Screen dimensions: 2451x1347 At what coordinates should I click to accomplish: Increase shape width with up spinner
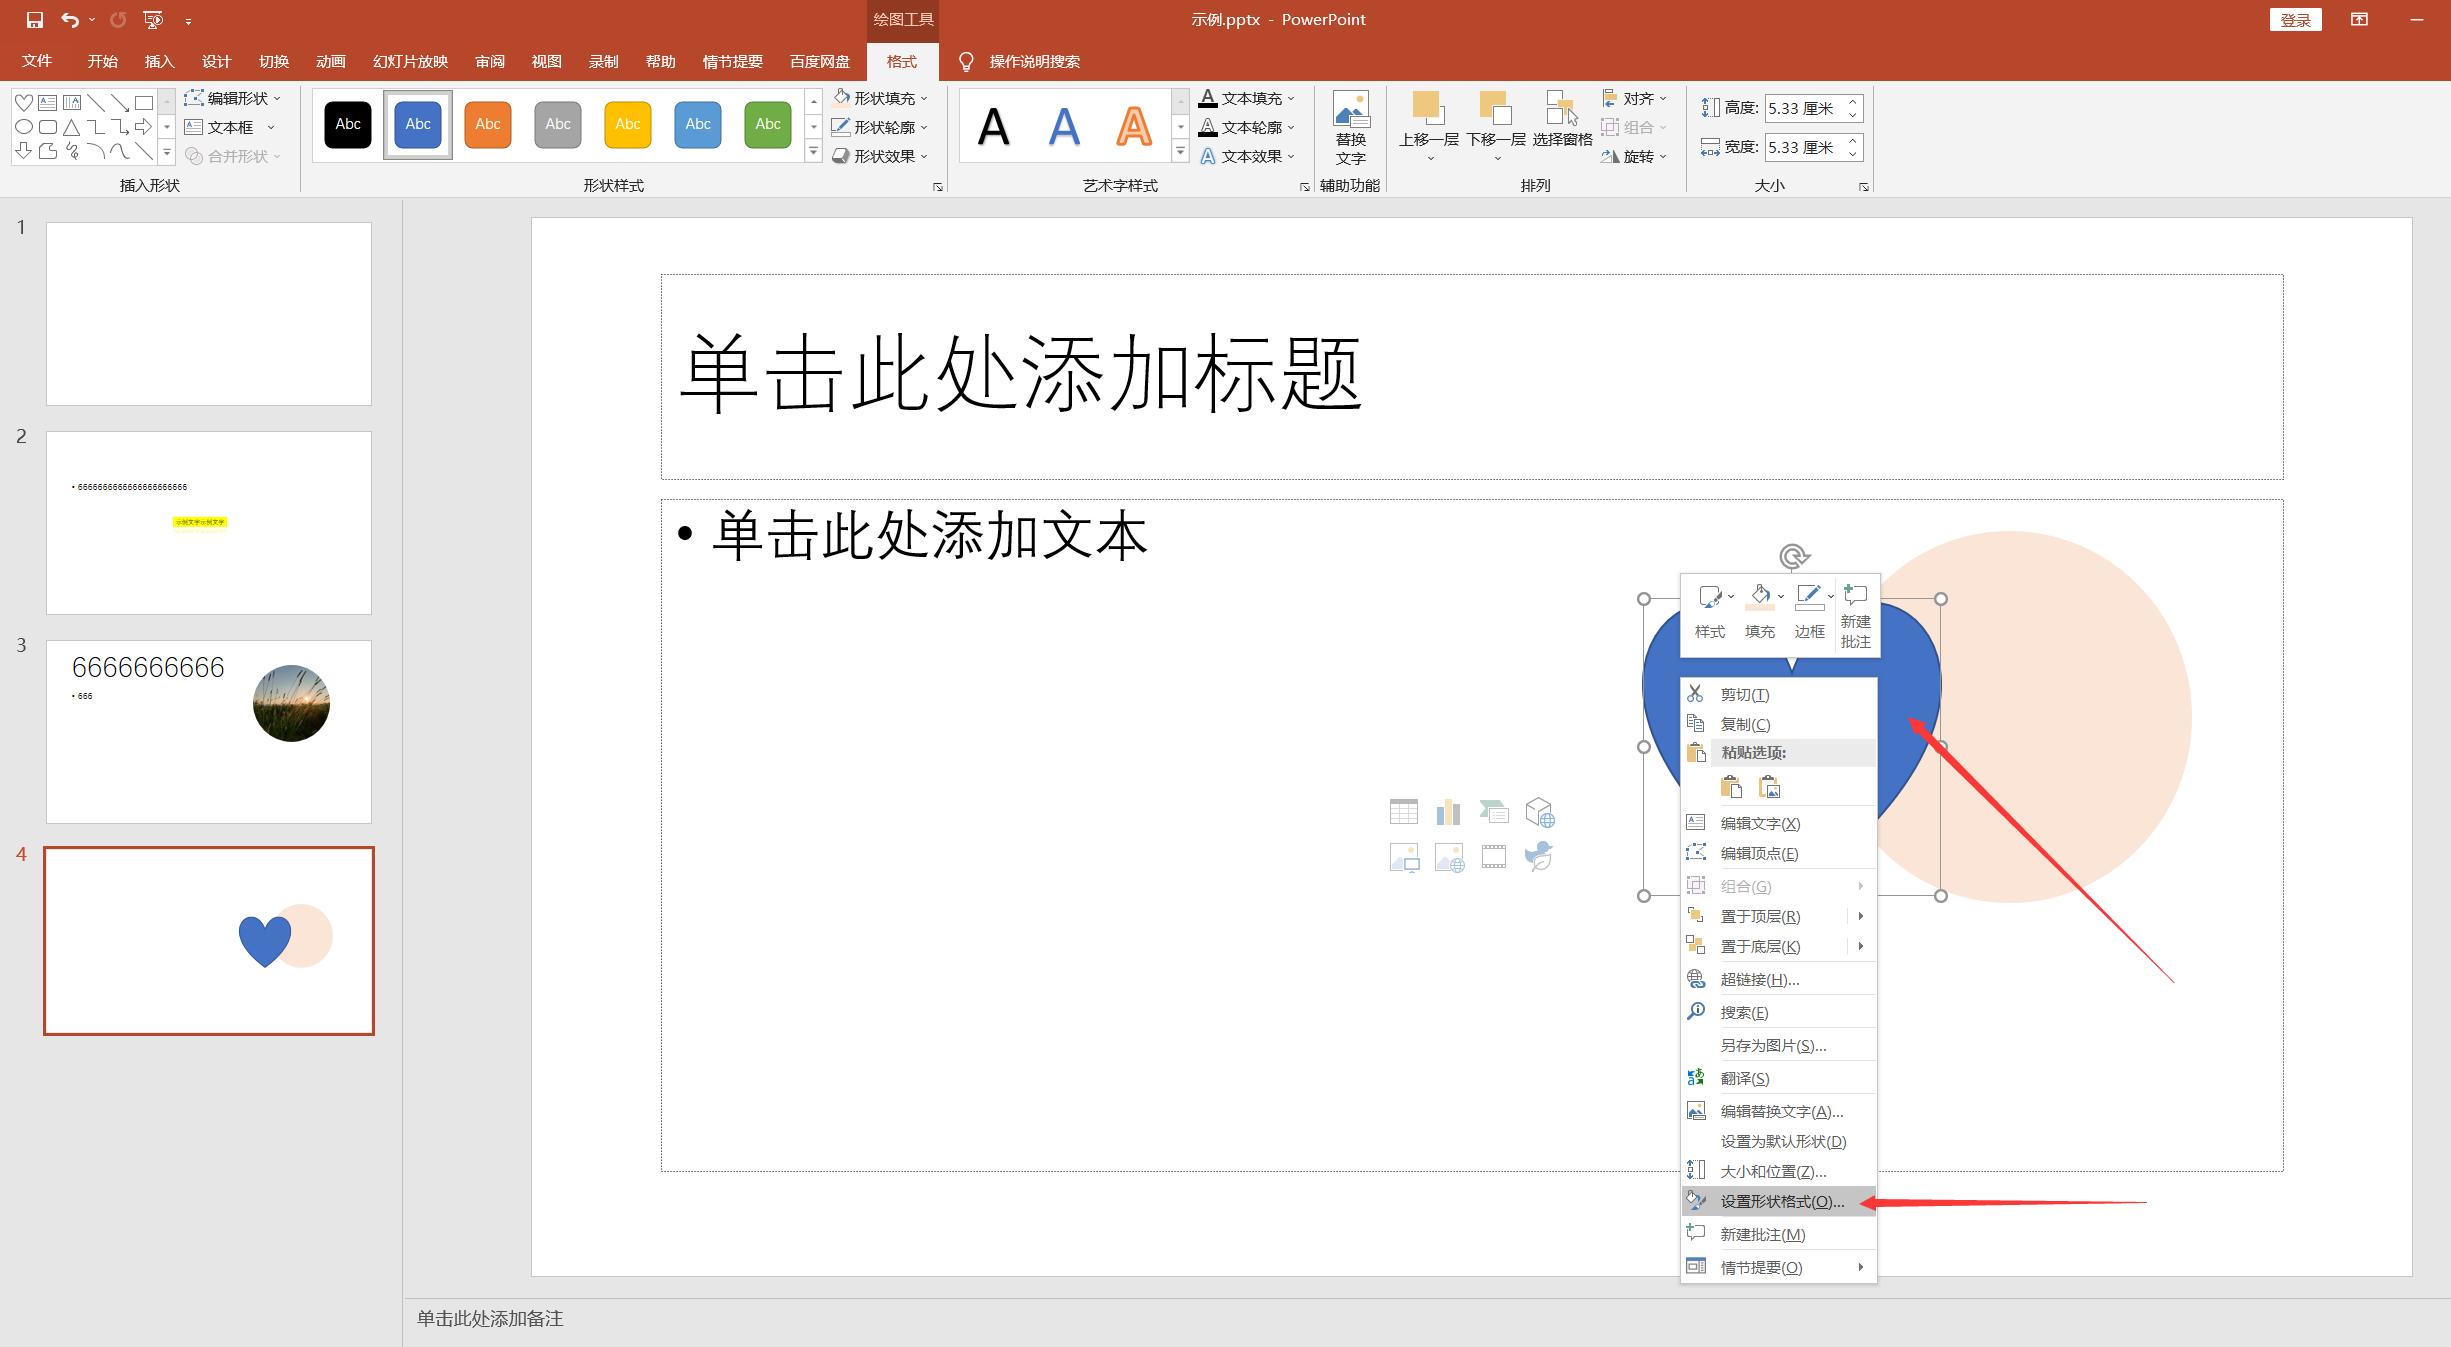(1853, 141)
